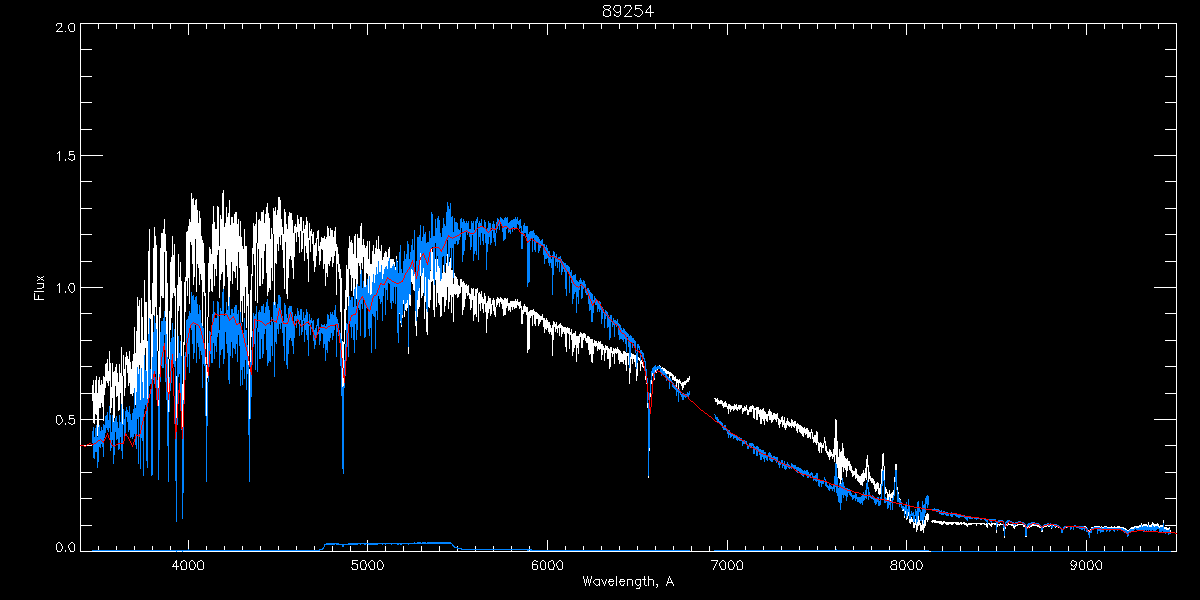The height and width of the screenshot is (600, 1200).
Task: Select the 7000 x-axis tick label
Action: pos(727,565)
